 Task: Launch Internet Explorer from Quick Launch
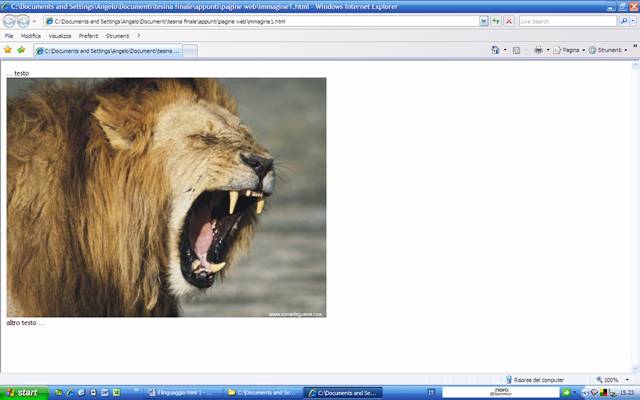[x=70, y=393]
